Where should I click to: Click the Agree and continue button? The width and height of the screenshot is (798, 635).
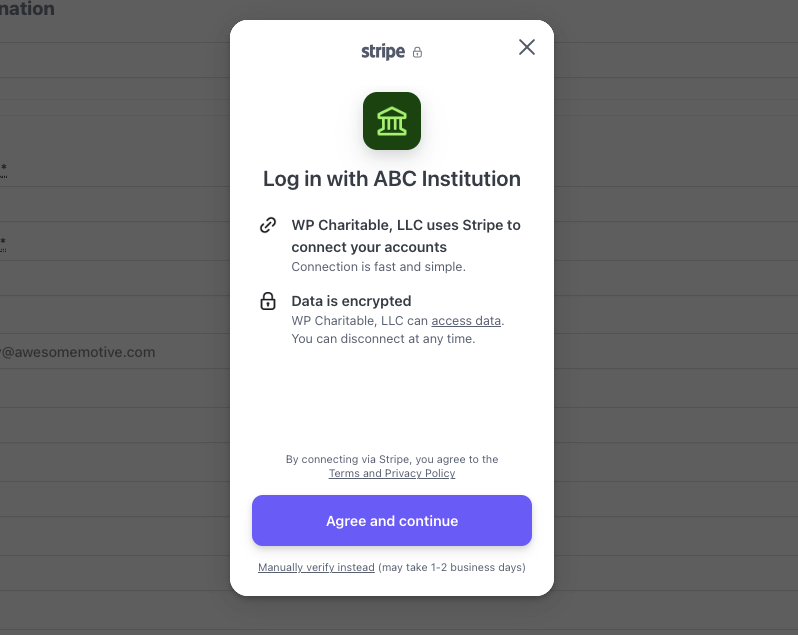click(392, 521)
